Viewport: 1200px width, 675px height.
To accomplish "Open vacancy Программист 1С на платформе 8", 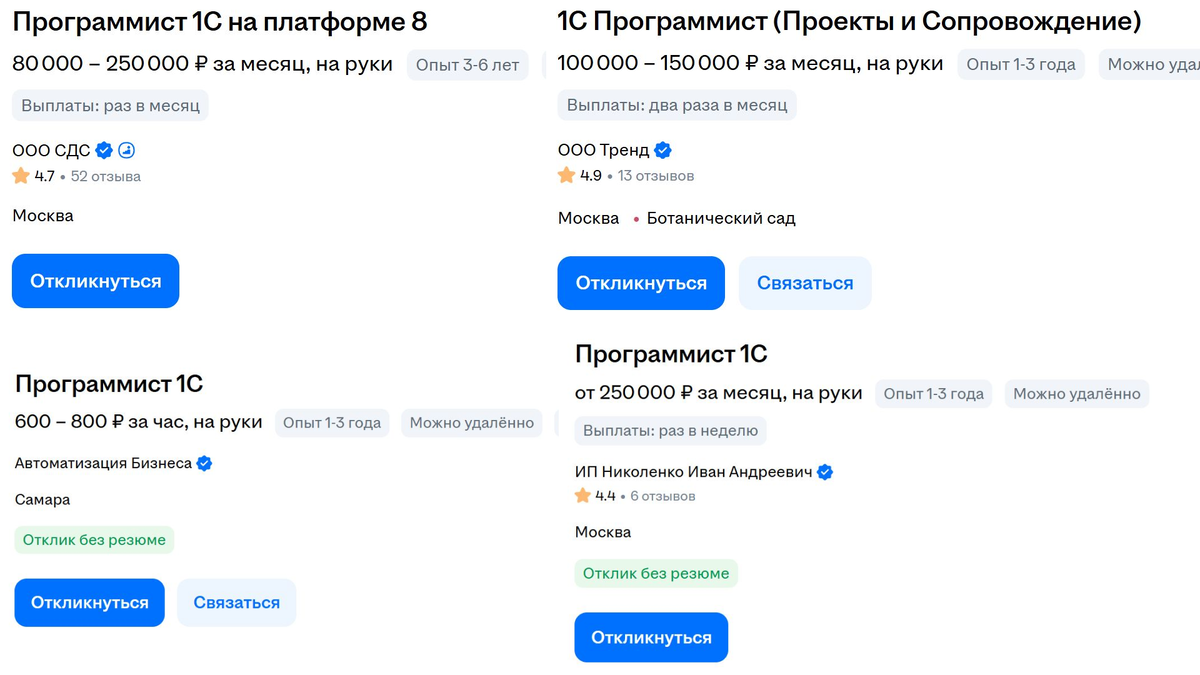I will click(x=222, y=21).
